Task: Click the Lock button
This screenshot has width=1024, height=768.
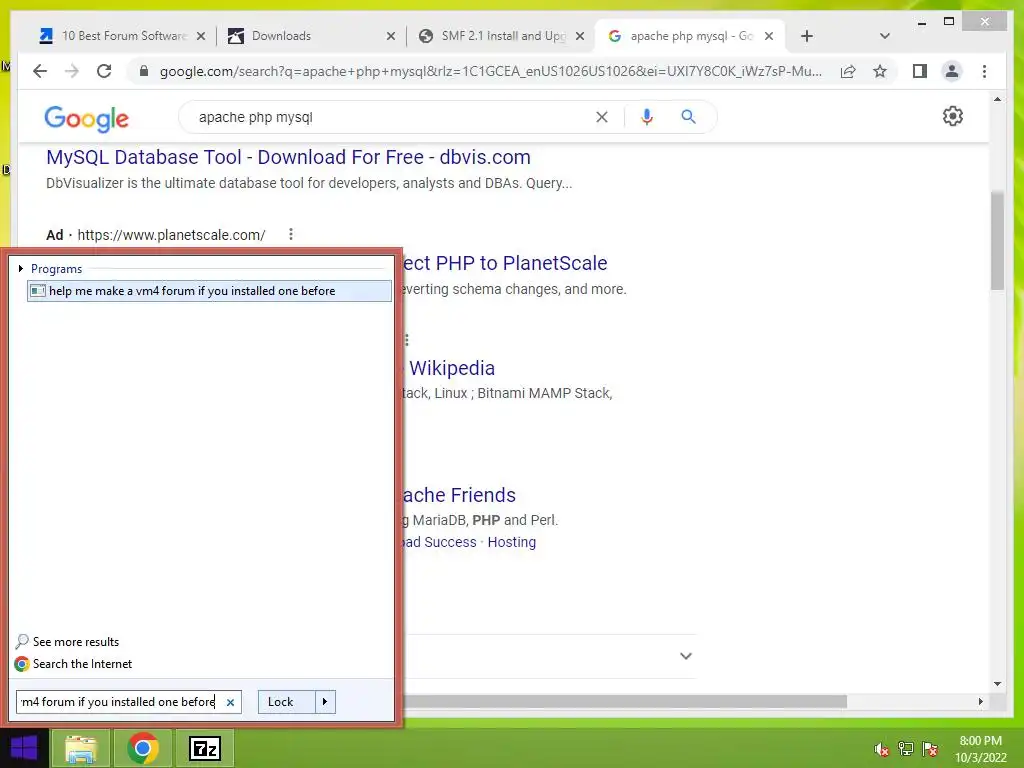Action: 287,702
